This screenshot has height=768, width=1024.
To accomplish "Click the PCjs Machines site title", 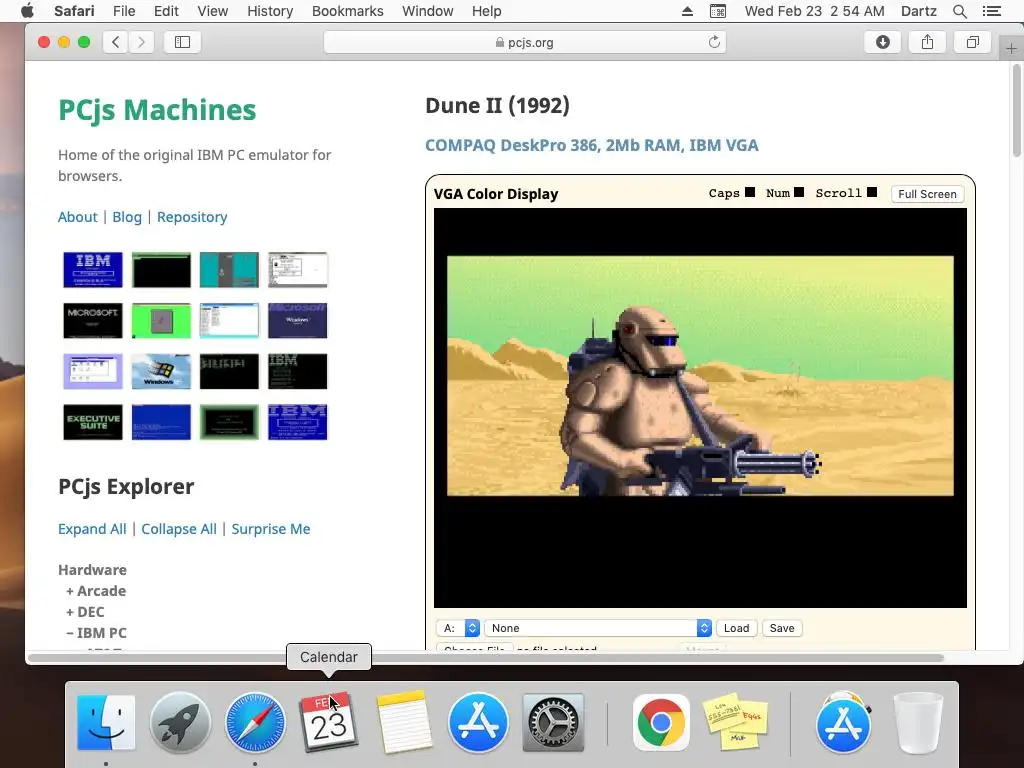I will (x=157, y=110).
